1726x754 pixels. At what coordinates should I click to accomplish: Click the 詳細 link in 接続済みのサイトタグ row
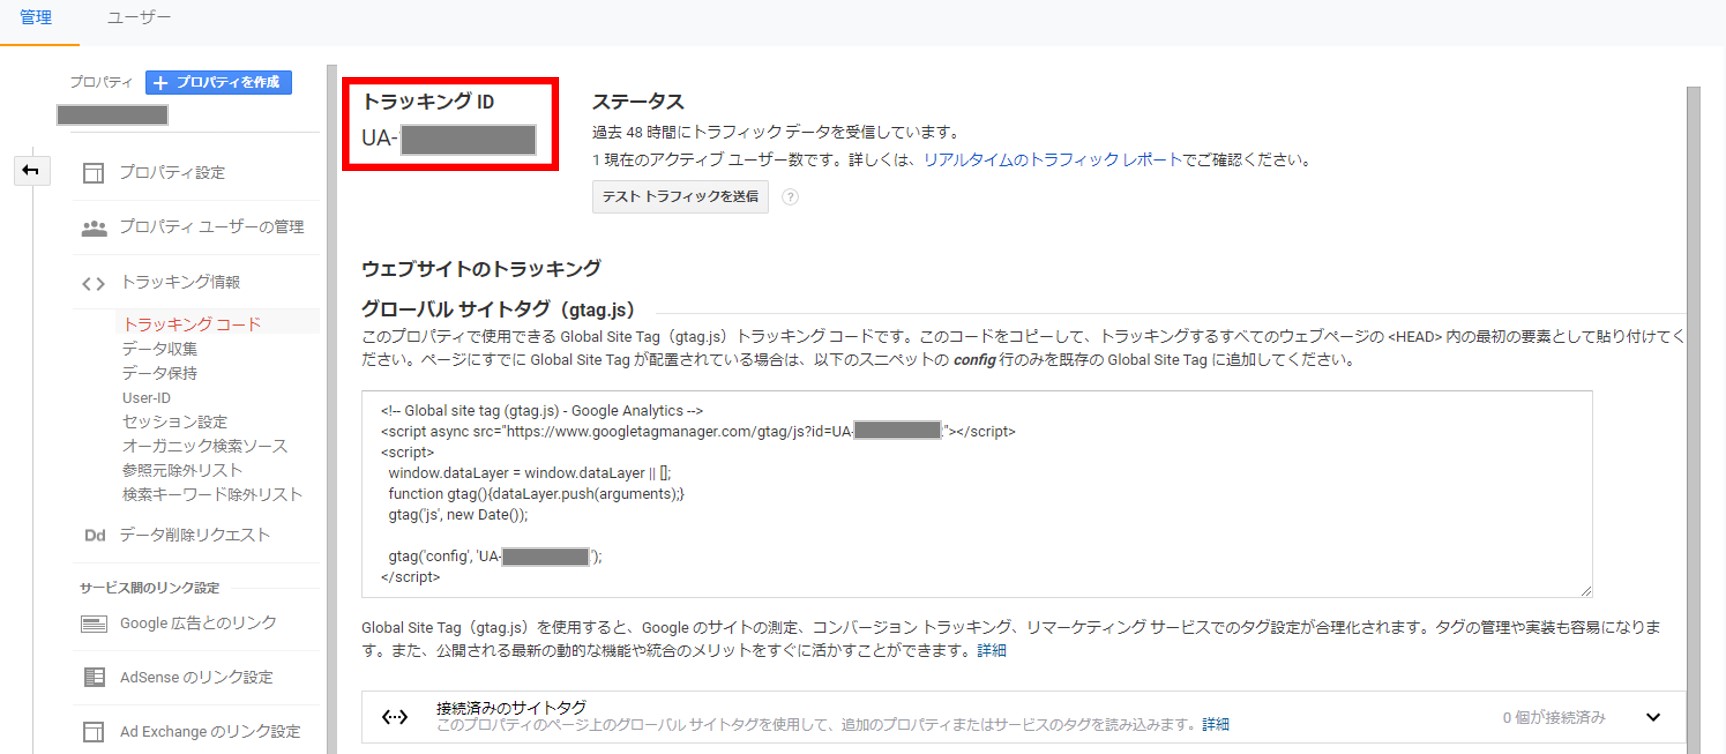(x=1216, y=725)
